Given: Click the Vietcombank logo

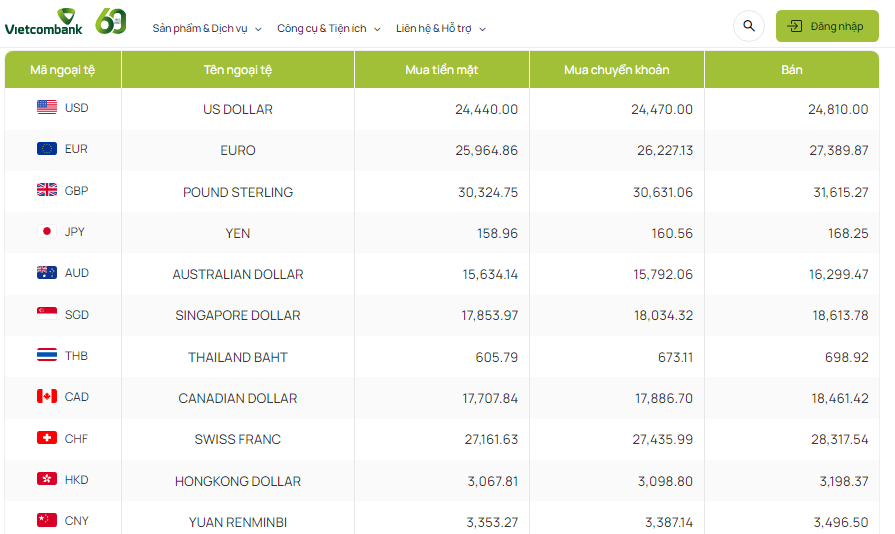Looking at the screenshot, I should (43, 22).
